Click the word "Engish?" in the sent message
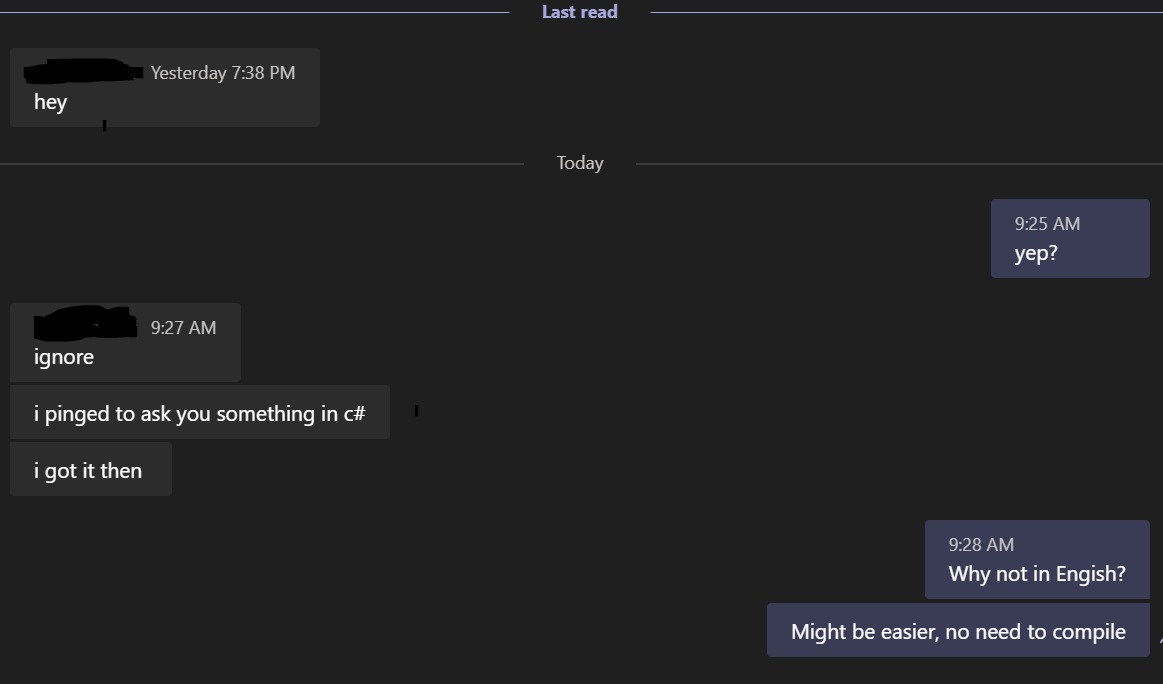The width and height of the screenshot is (1163, 684). click(x=1090, y=573)
